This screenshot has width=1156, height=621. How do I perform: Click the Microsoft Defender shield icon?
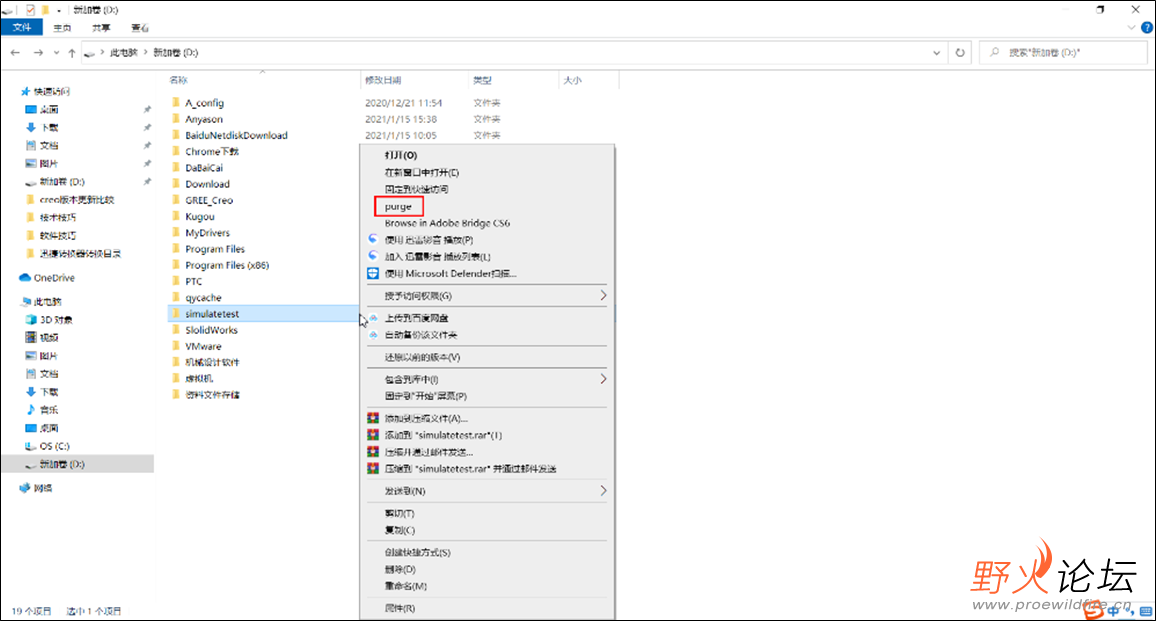tap(373, 274)
